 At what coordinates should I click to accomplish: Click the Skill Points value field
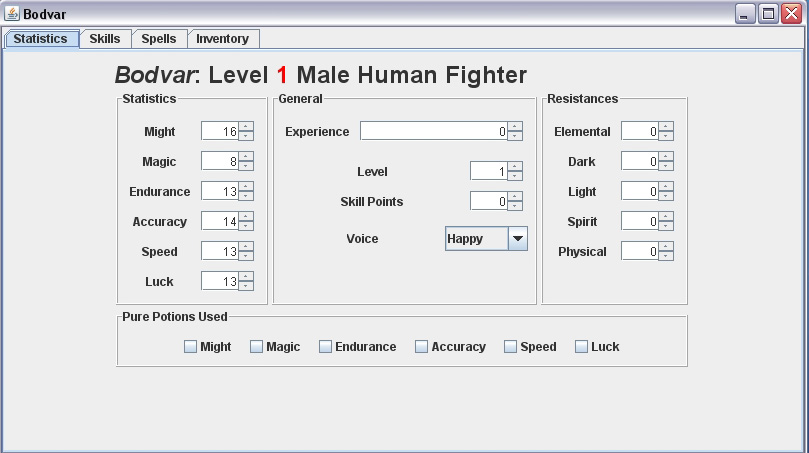[489, 201]
